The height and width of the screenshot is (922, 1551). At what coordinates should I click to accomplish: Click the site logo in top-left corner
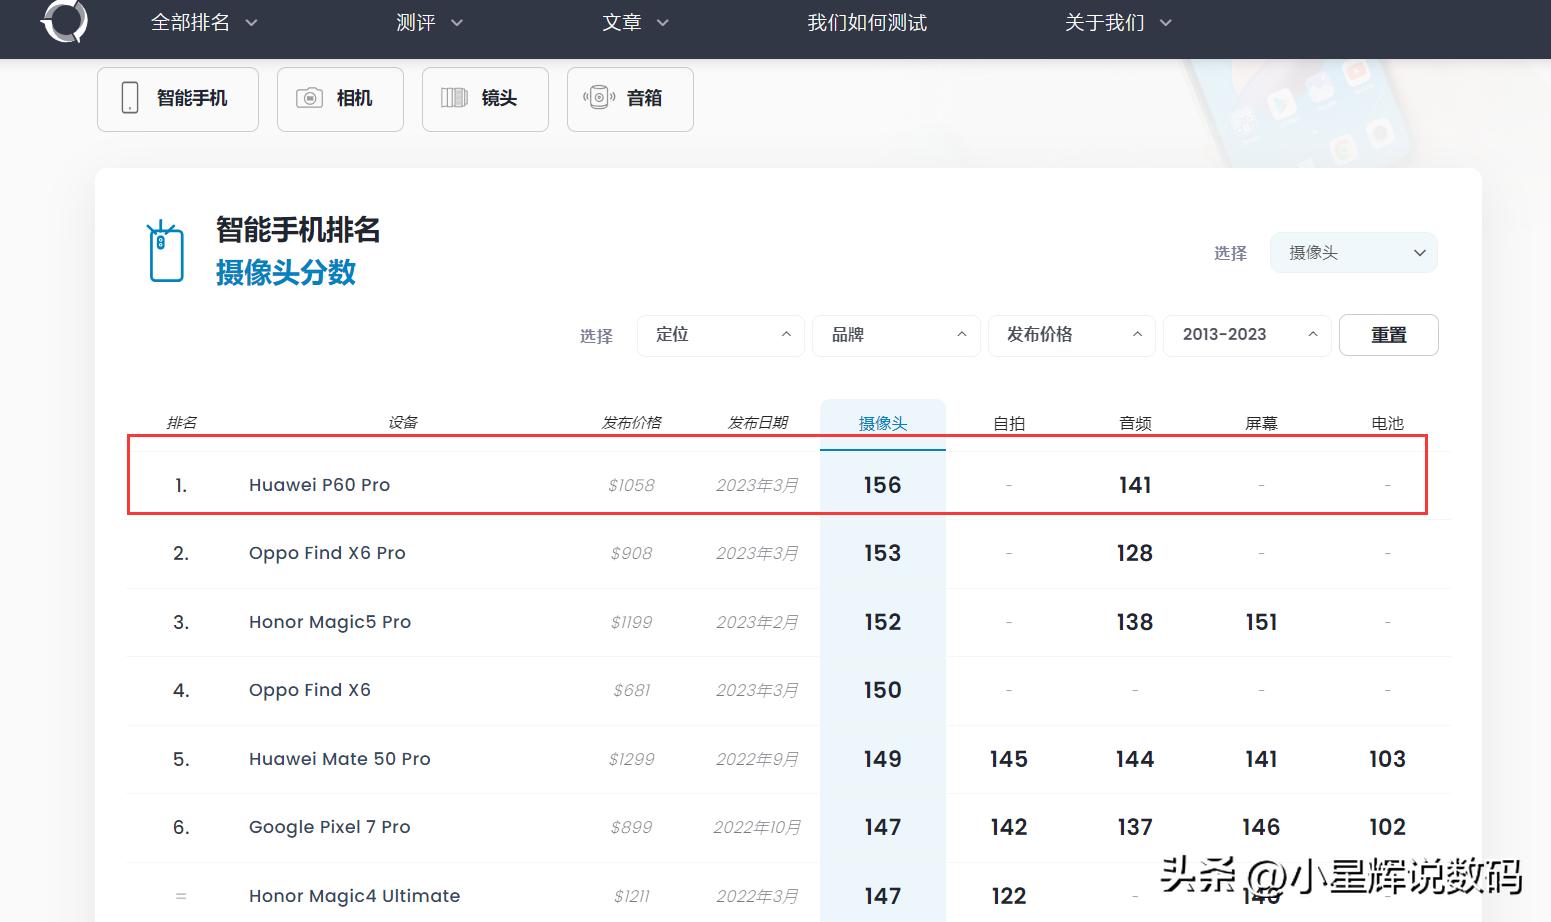pyautogui.click(x=64, y=22)
